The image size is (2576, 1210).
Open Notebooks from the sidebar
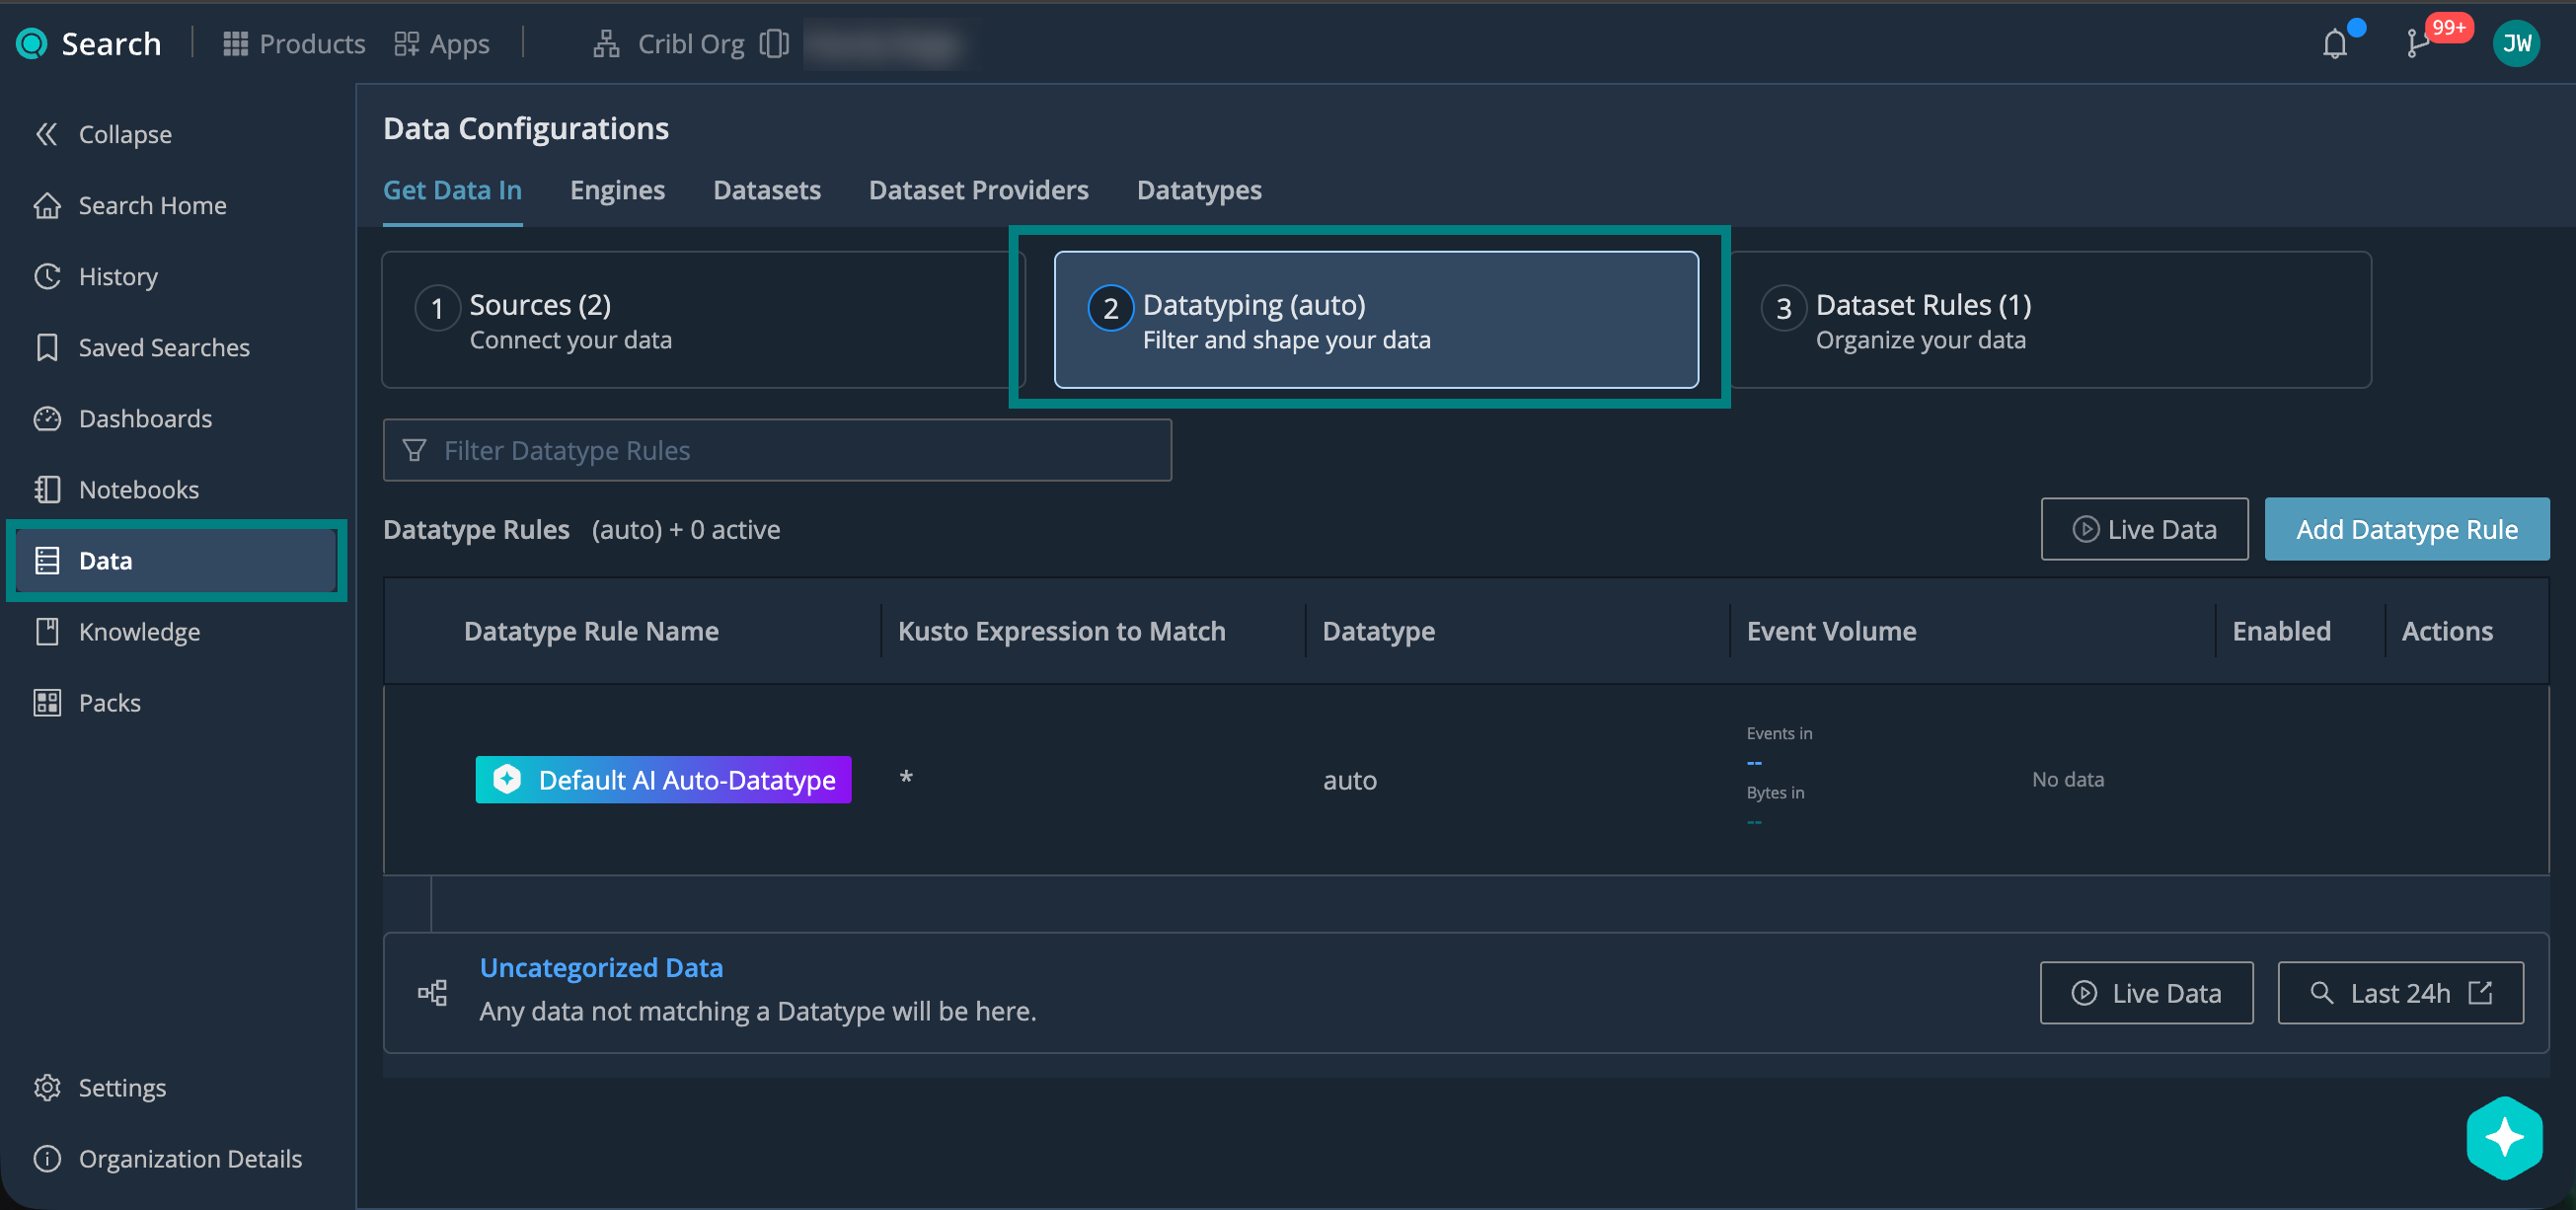116,489
